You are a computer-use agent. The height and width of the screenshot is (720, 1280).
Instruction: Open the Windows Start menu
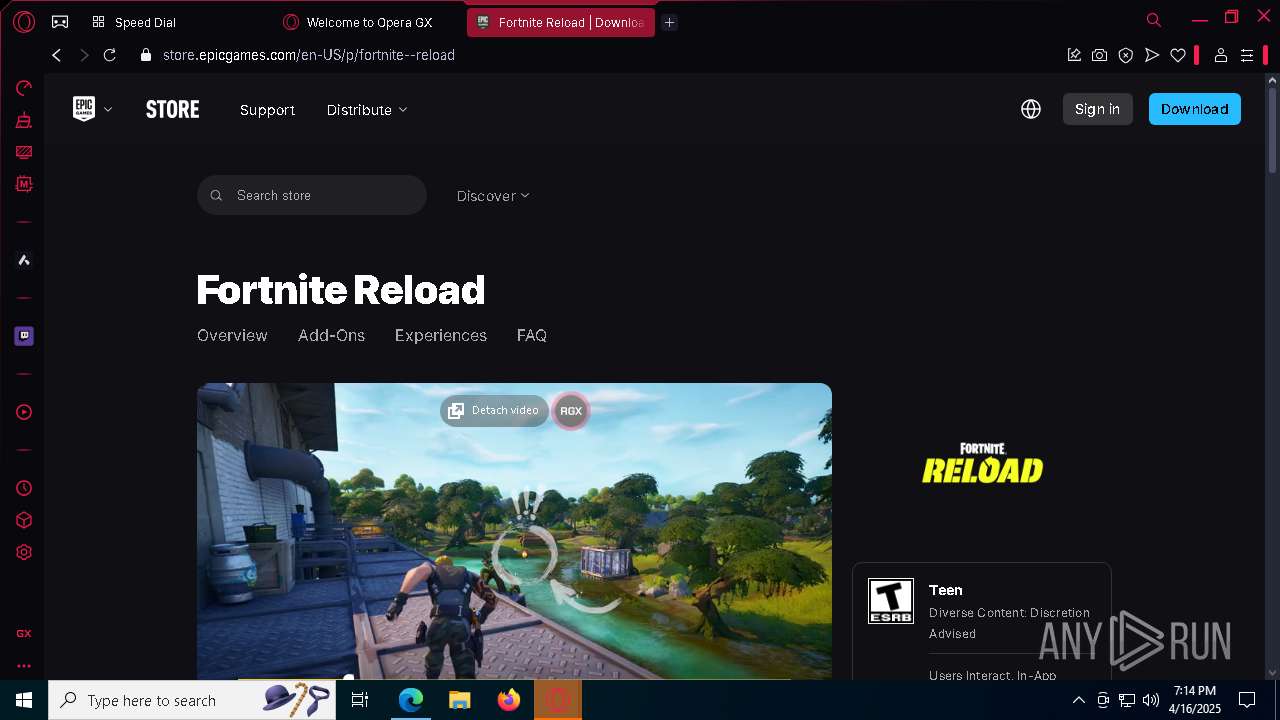point(24,700)
